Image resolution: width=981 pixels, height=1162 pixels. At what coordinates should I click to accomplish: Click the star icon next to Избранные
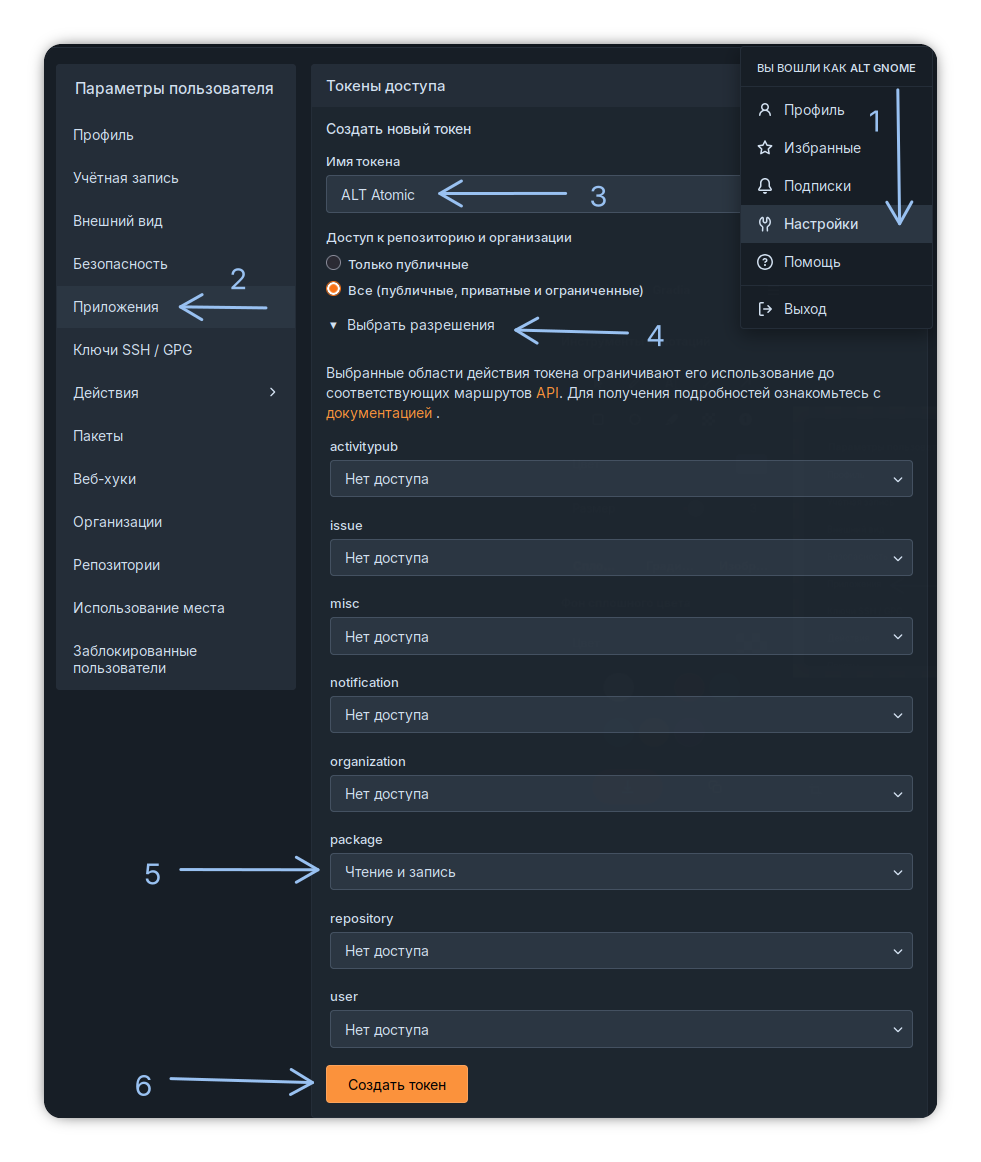(x=765, y=148)
